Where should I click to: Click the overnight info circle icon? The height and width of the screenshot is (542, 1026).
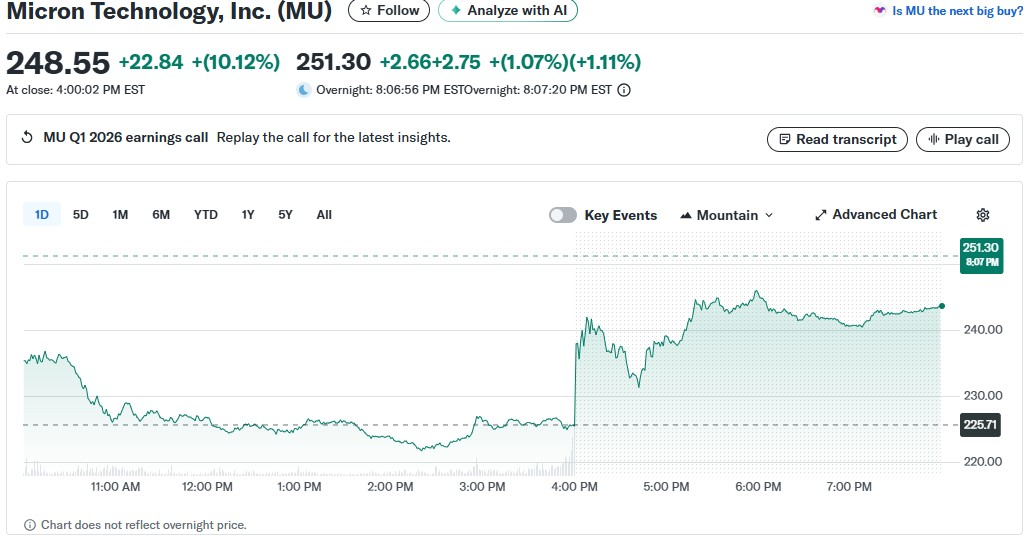624,90
